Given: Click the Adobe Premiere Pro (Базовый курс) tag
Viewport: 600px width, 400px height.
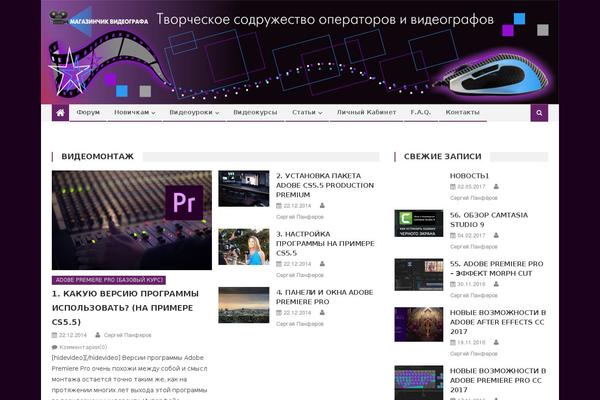Looking at the screenshot, I should [x=109, y=280].
